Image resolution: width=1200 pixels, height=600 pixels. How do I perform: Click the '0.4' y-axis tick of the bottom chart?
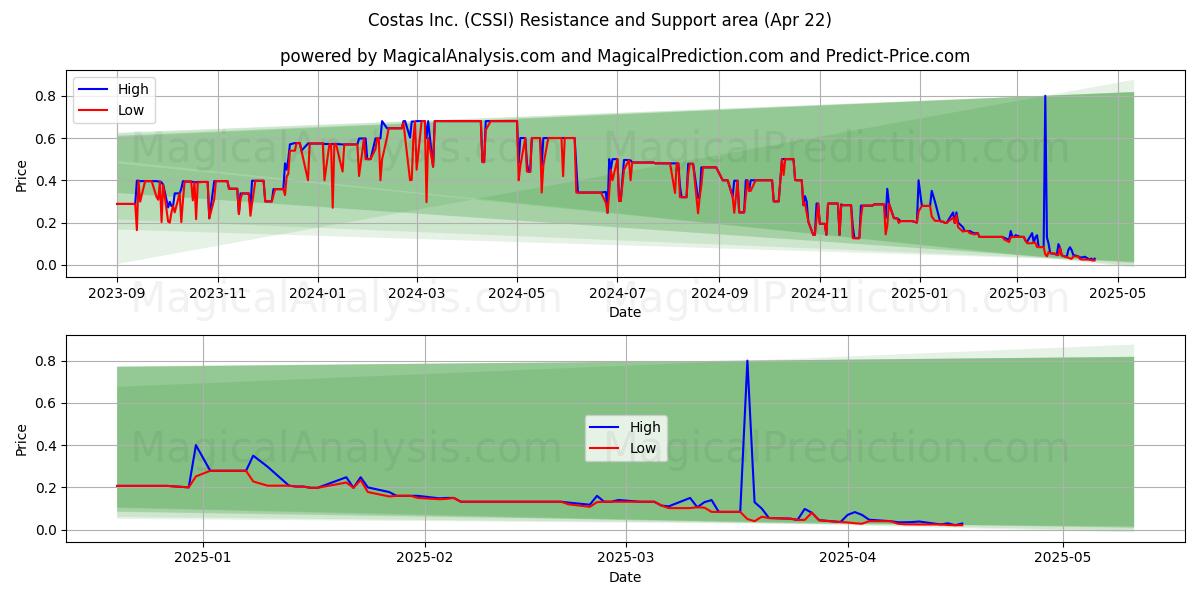[48, 446]
